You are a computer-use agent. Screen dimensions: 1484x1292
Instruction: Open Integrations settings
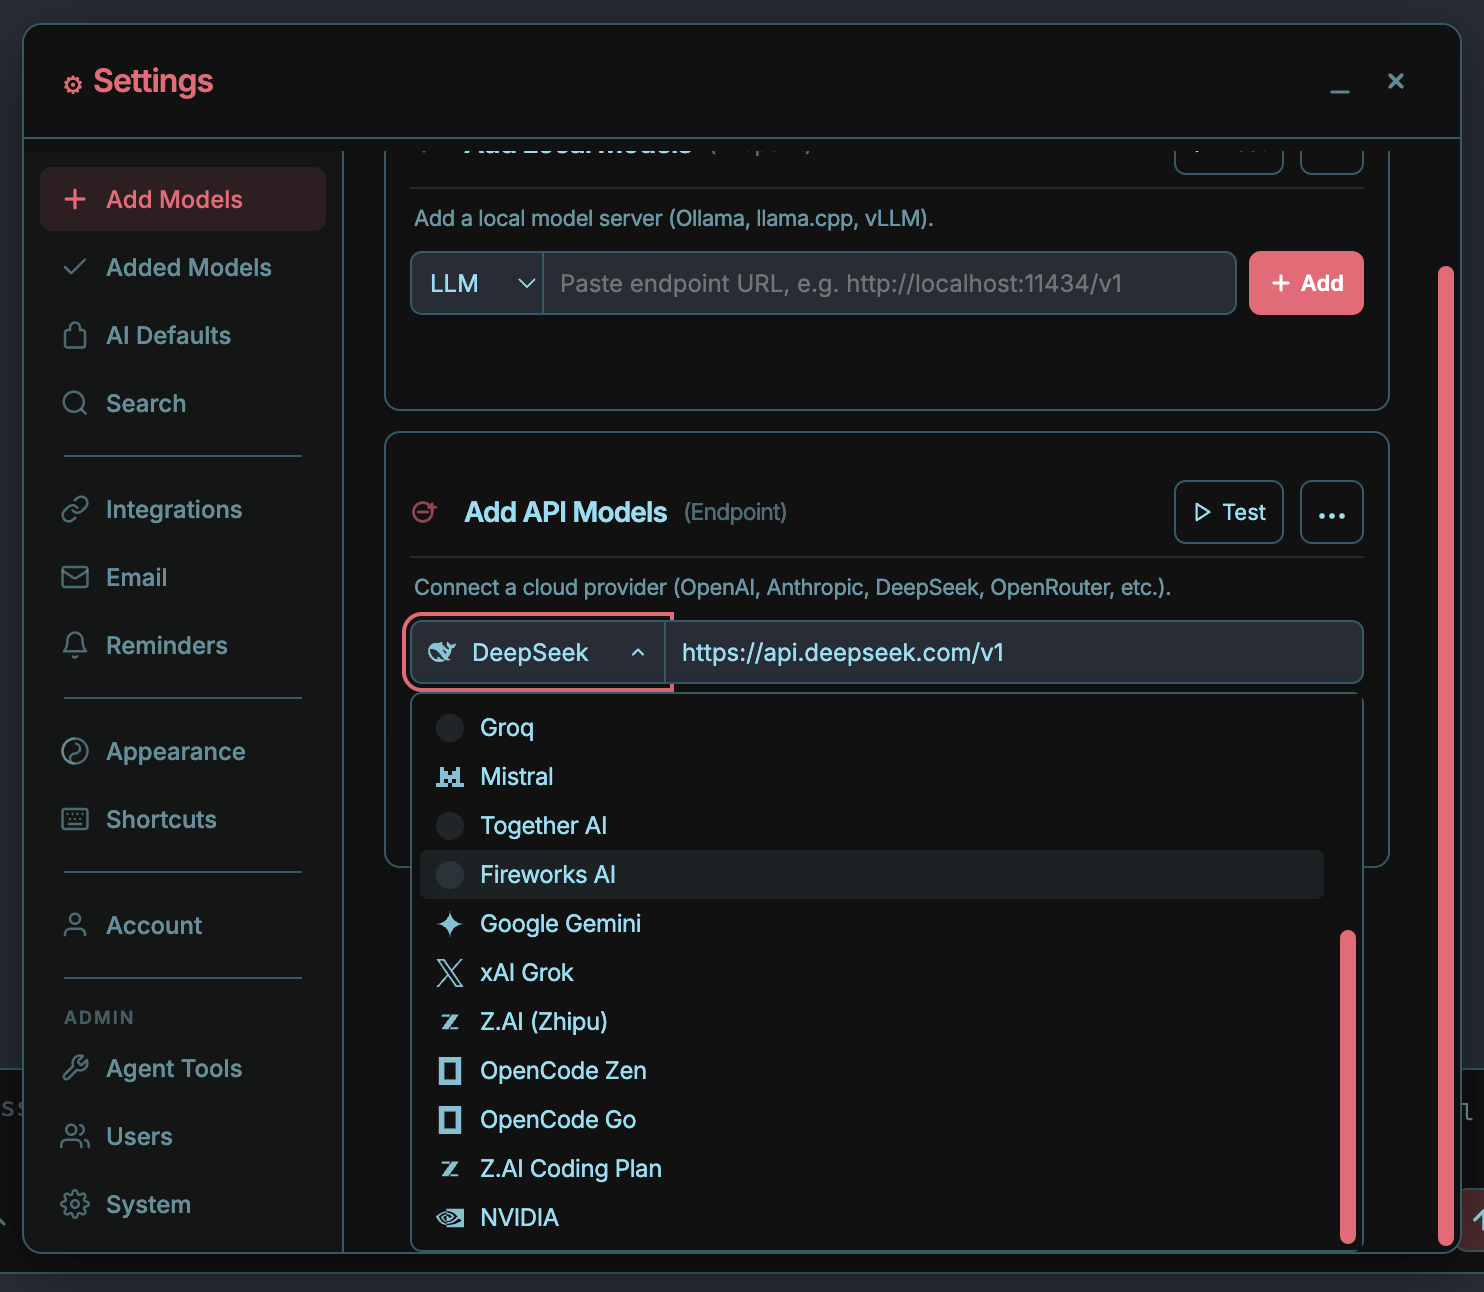(183, 509)
